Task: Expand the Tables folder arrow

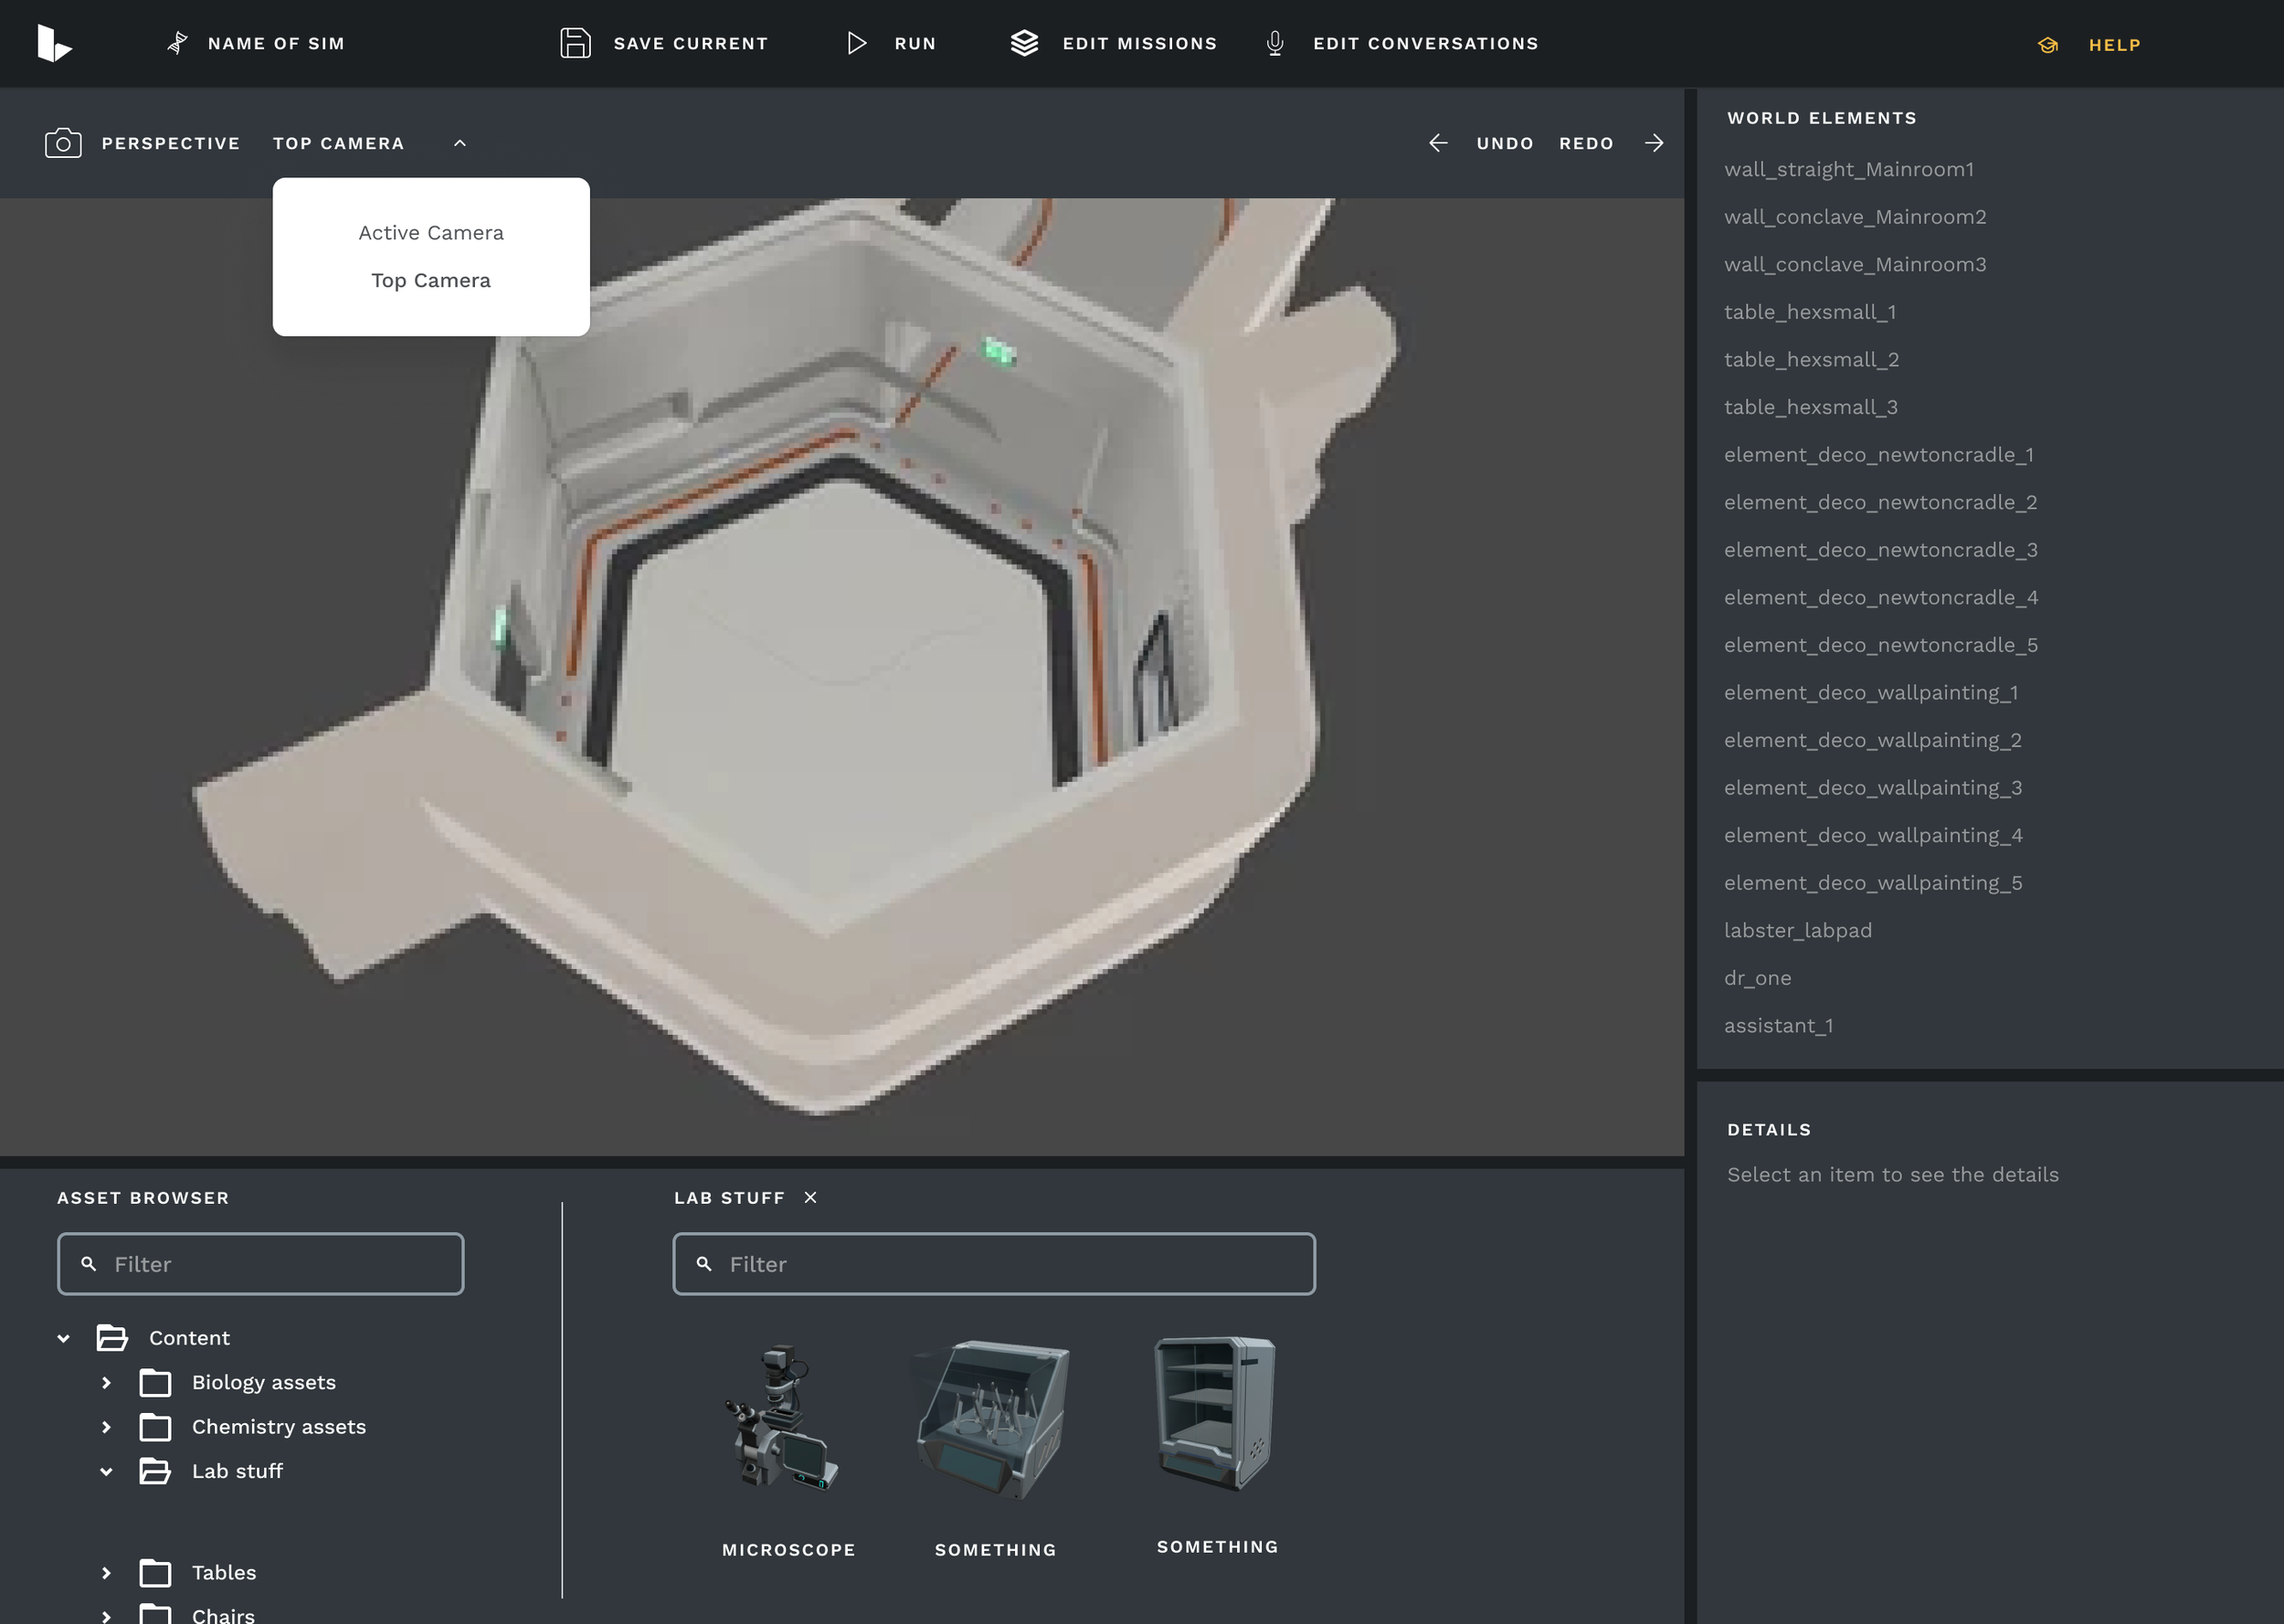Action: (106, 1573)
